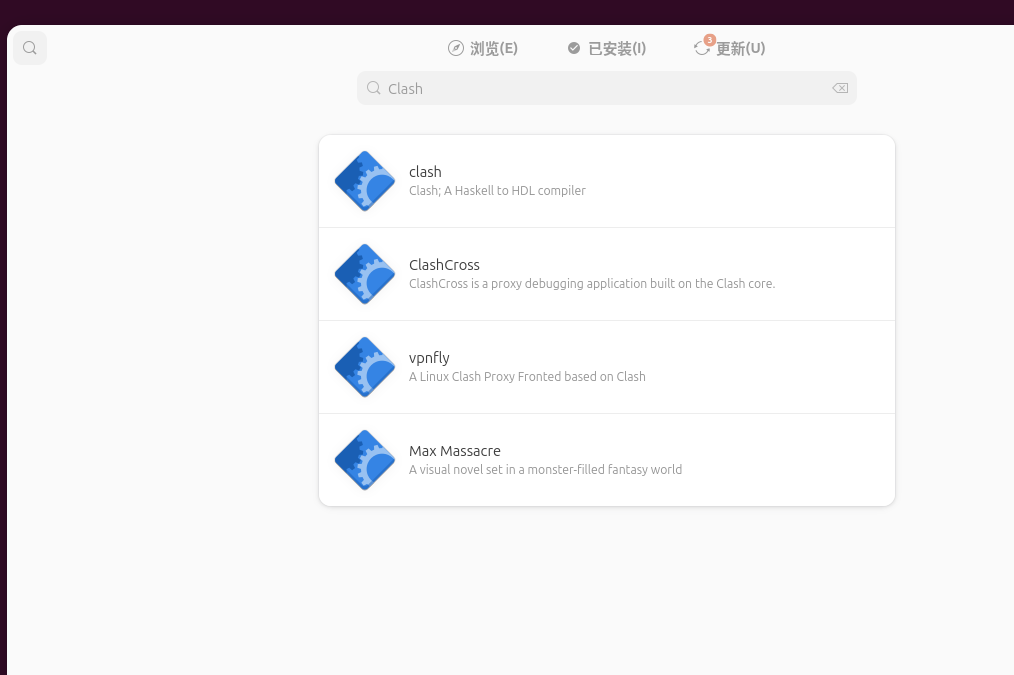
Task: Select the Max Massacre result title
Action: point(455,451)
